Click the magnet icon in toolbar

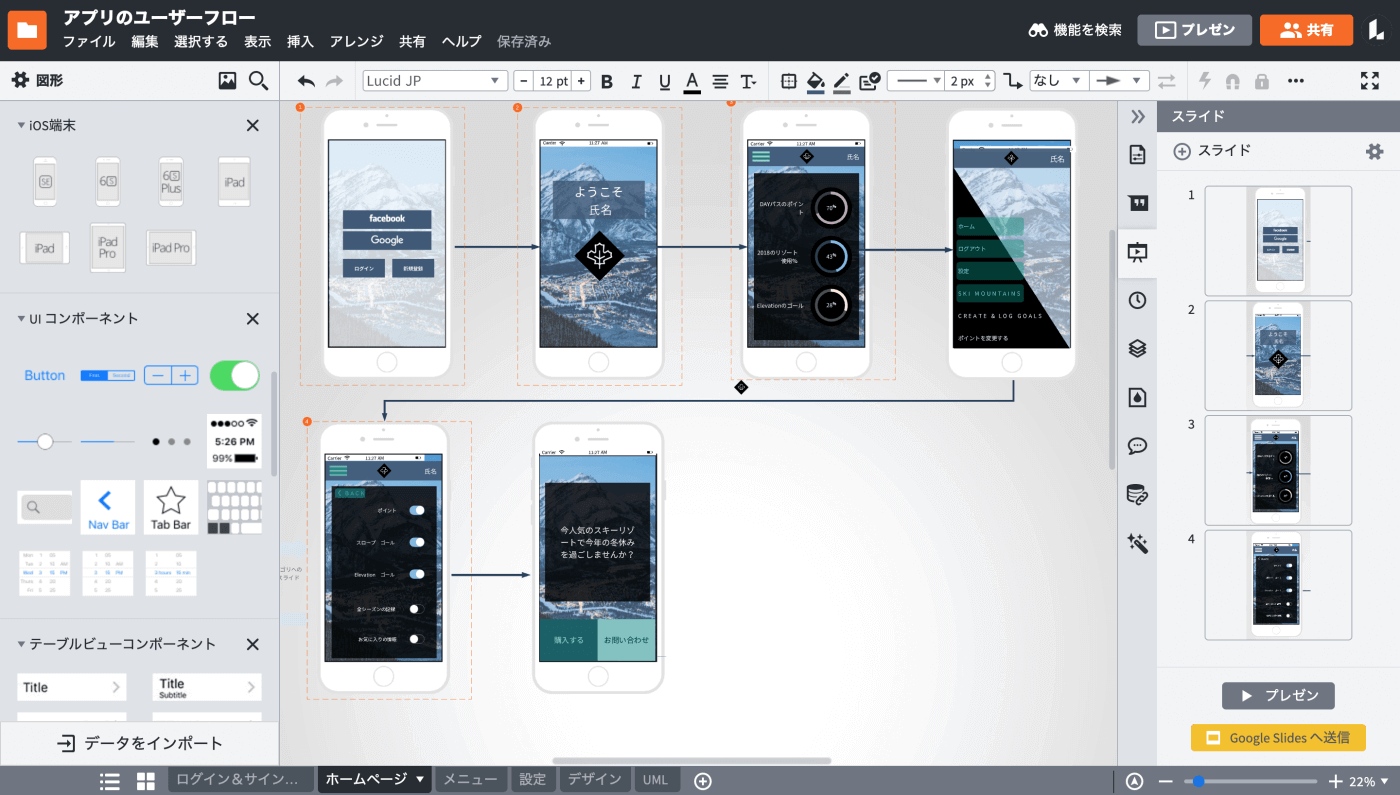[x=1232, y=81]
